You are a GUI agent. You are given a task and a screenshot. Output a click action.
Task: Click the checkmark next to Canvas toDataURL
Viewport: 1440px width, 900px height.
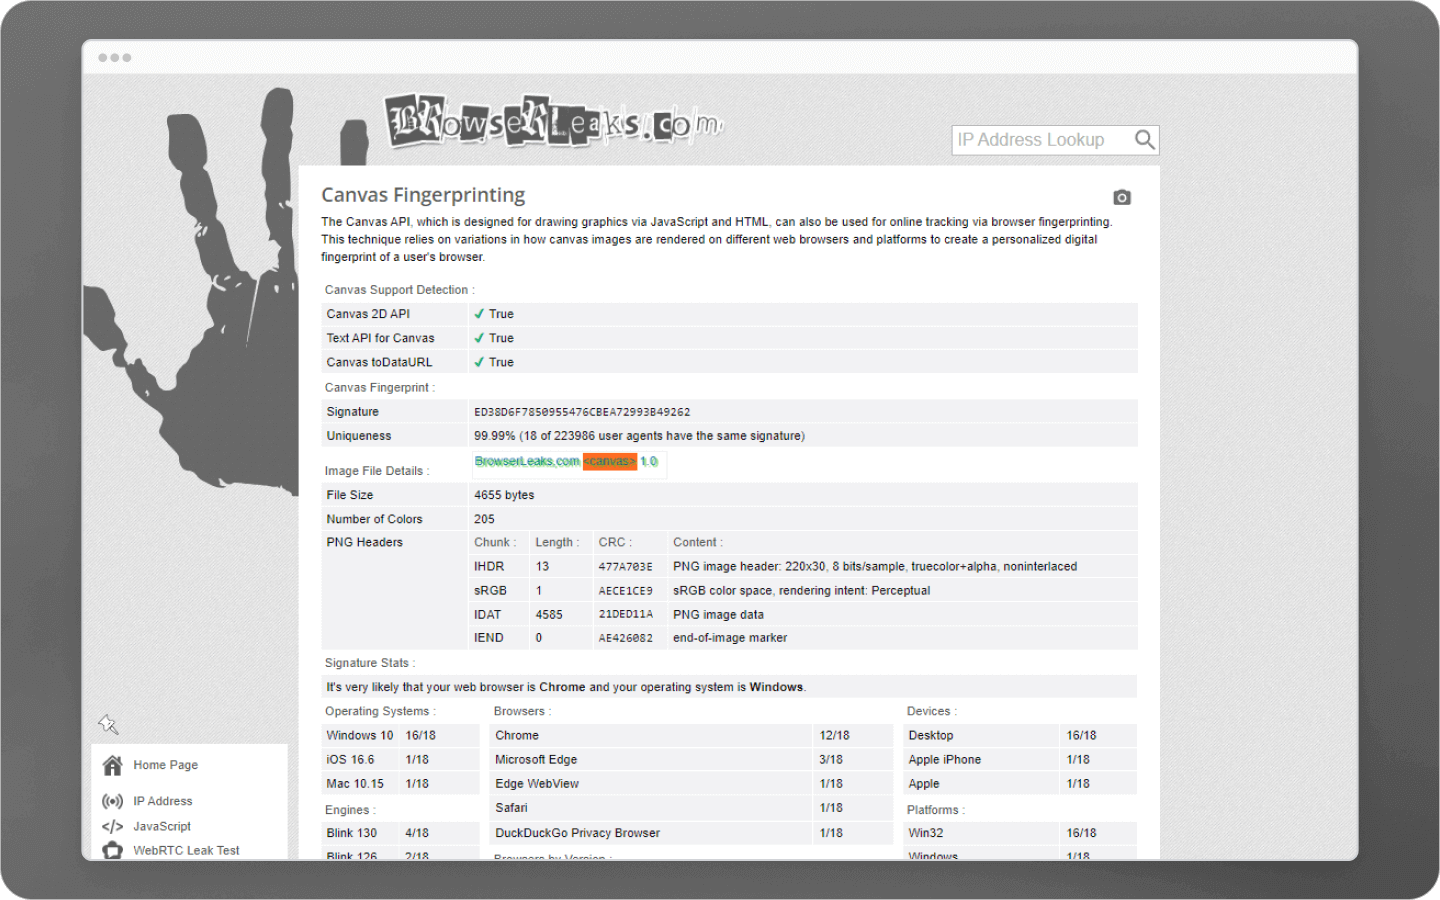479,361
